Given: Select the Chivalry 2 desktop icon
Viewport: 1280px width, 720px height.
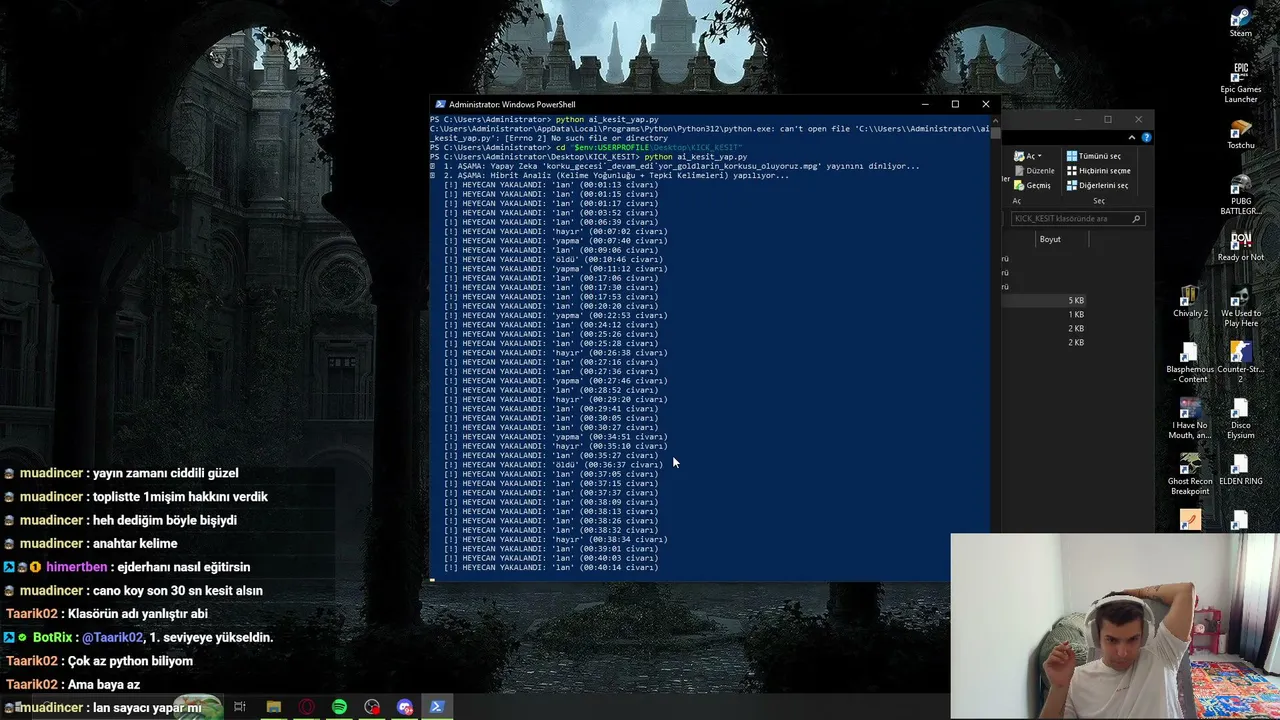Looking at the screenshot, I should tap(1190, 302).
